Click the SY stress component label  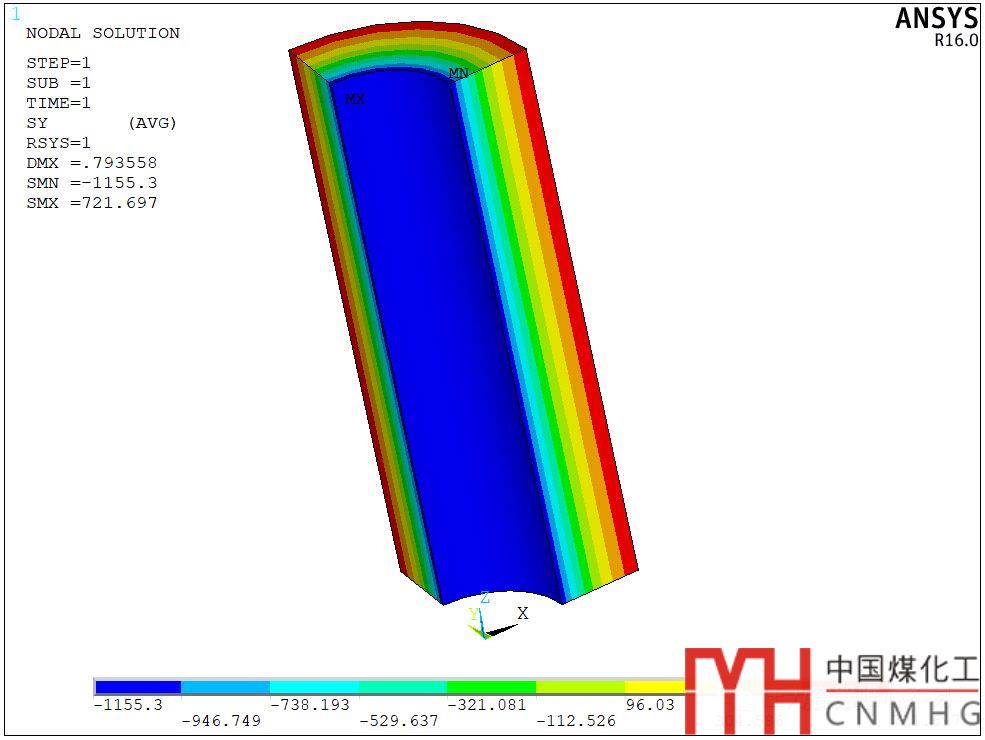tap(37, 123)
